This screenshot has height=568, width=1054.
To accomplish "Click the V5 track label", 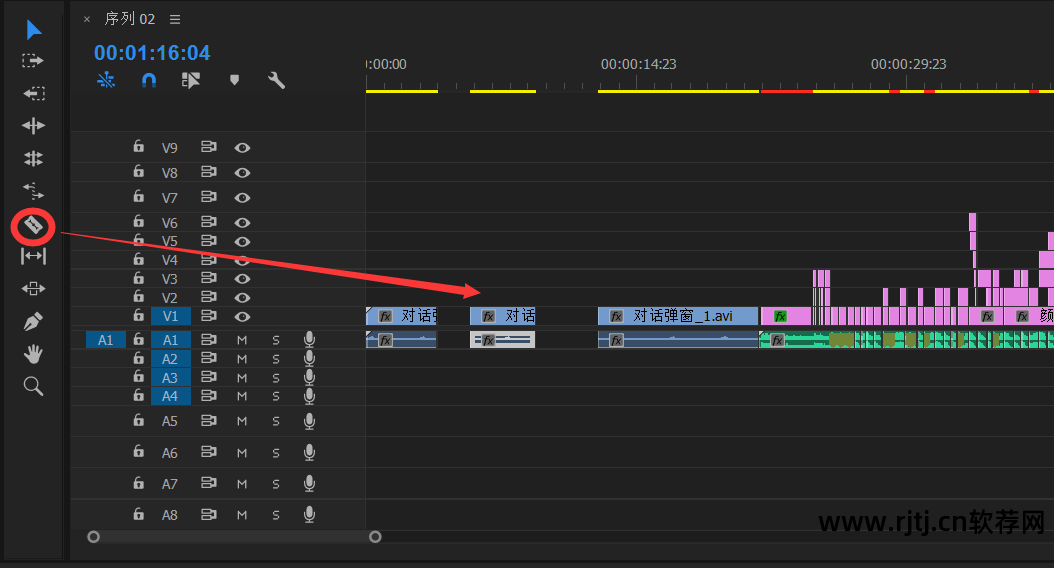I will tap(169, 241).
